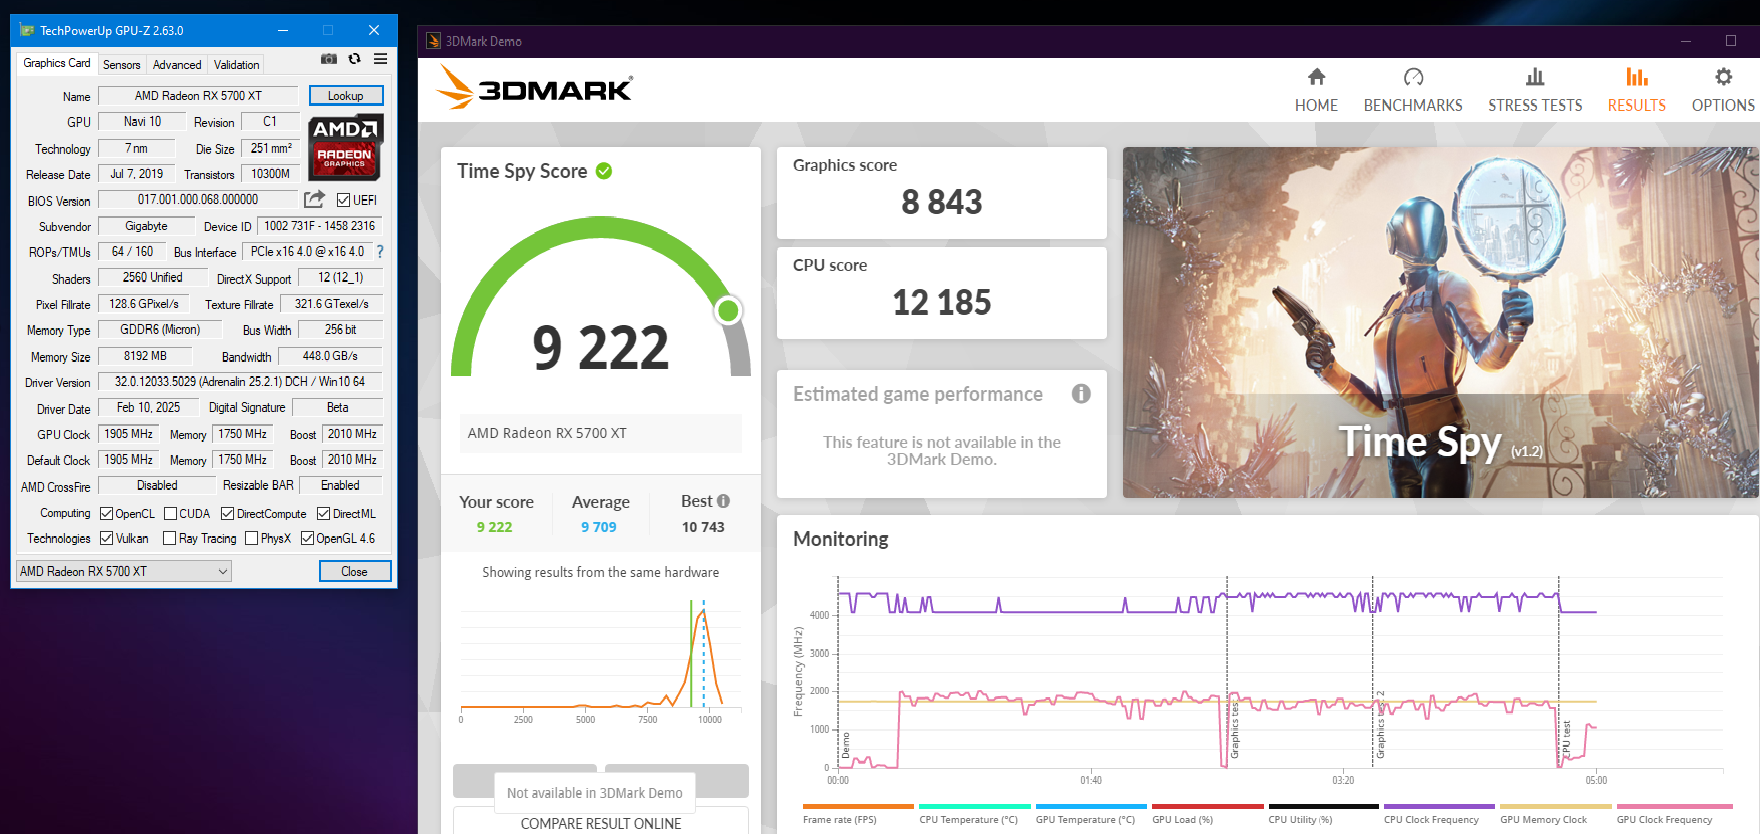Image resolution: width=1760 pixels, height=834 pixels.
Task: Open the Benchmarks gauge icon
Action: pos(1413,77)
